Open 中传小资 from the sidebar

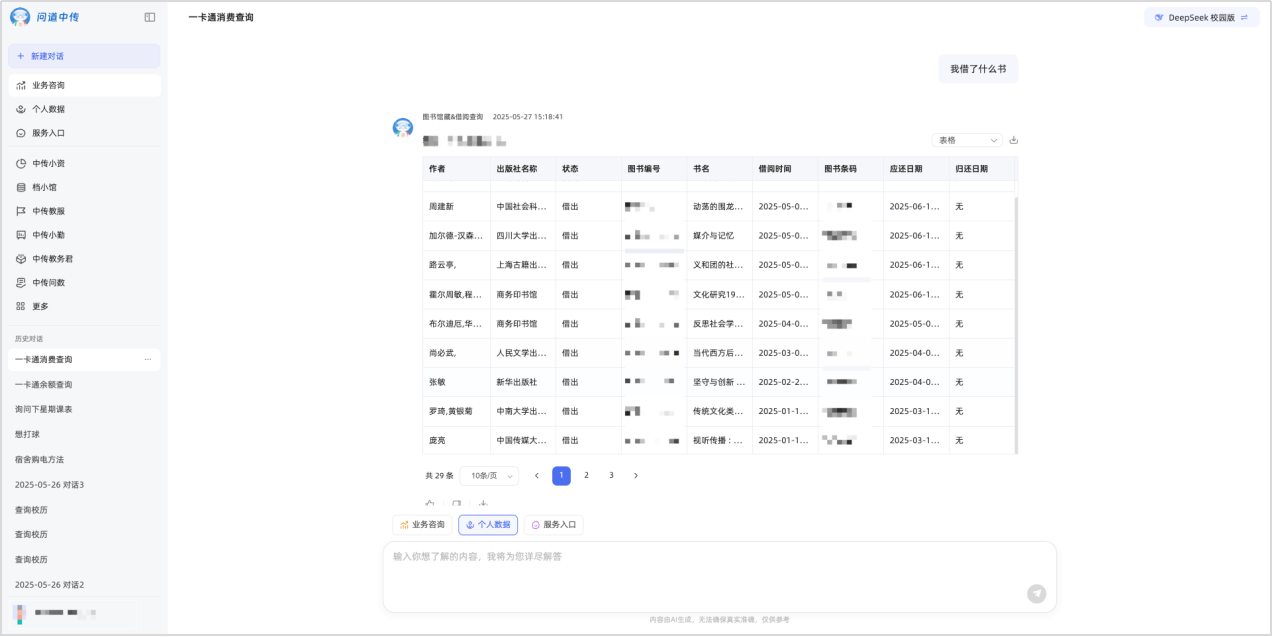[48, 163]
